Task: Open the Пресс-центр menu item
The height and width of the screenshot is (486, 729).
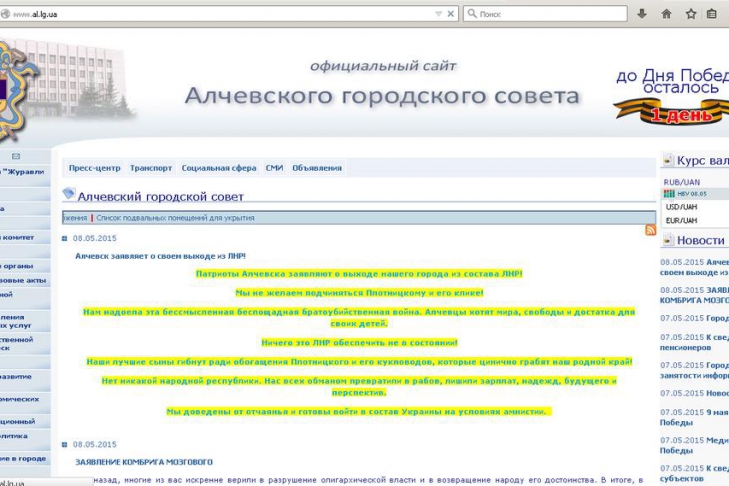Action: click(94, 168)
